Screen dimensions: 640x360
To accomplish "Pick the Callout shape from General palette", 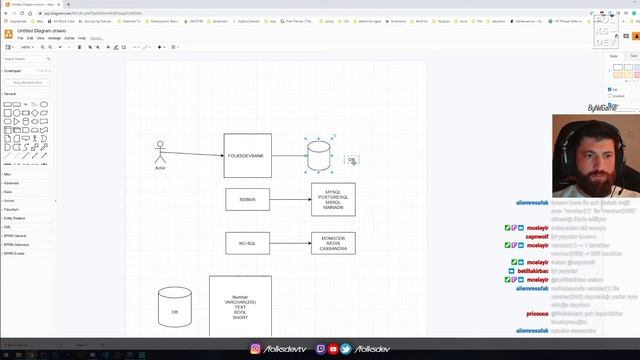I will click(26, 138).
